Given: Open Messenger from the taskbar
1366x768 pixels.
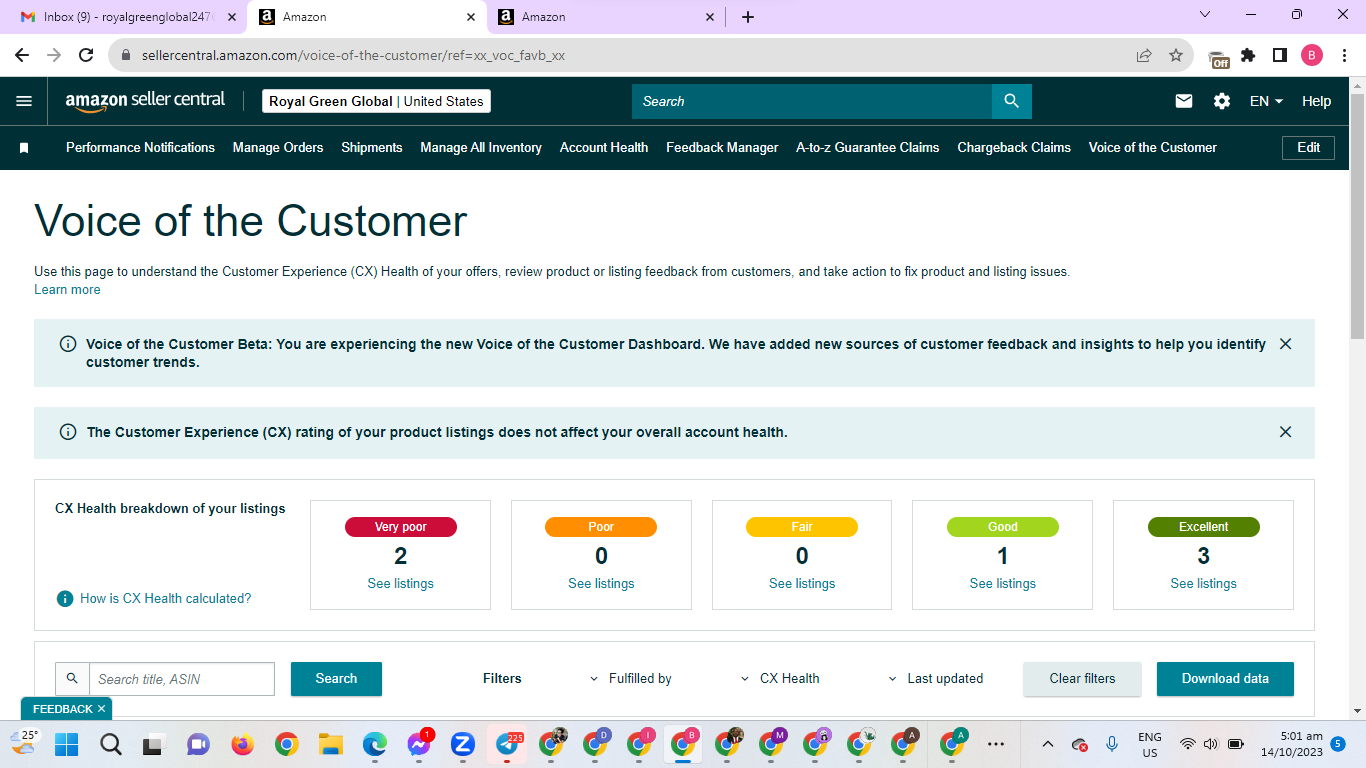Looking at the screenshot, I should pyautogui.click(x=419, y=744).
